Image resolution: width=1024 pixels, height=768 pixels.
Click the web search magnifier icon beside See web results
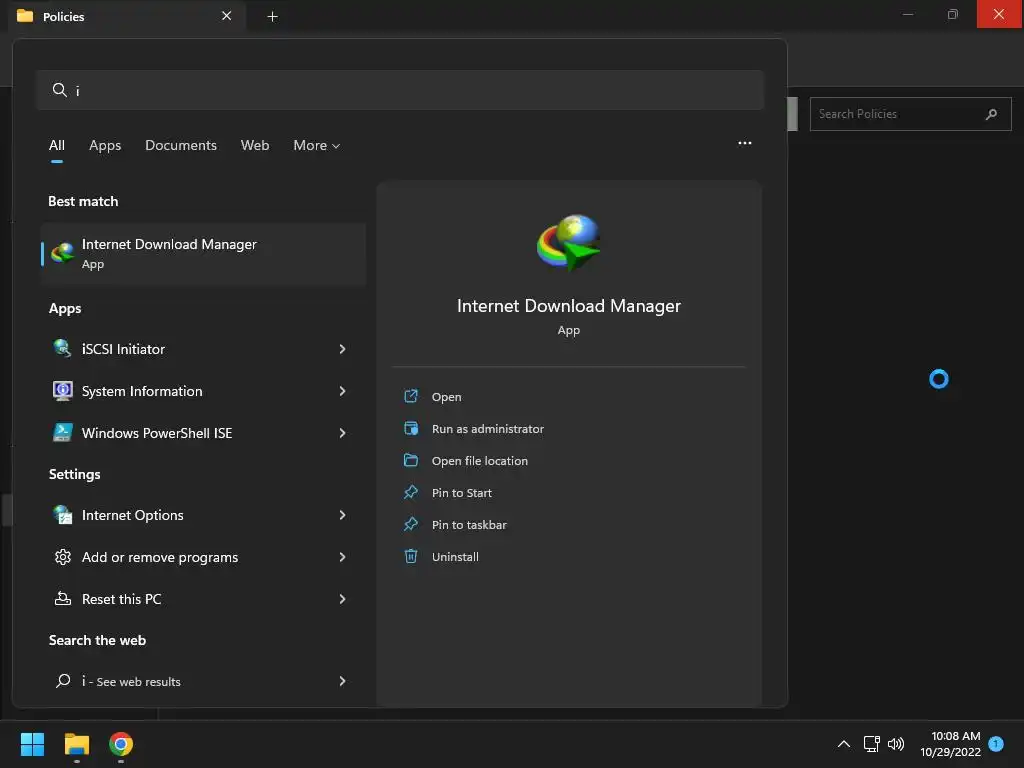click(x=63, y=680)
